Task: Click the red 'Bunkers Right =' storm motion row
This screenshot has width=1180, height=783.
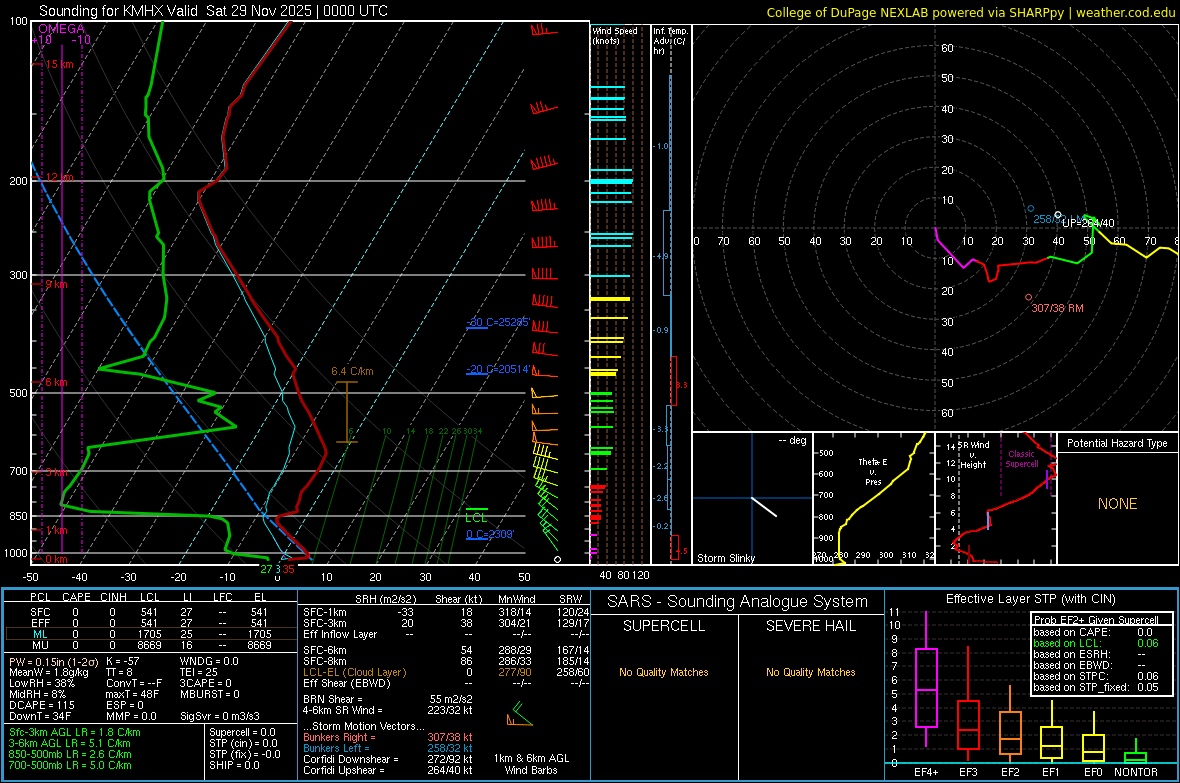Action: click(x=388, y=737)
